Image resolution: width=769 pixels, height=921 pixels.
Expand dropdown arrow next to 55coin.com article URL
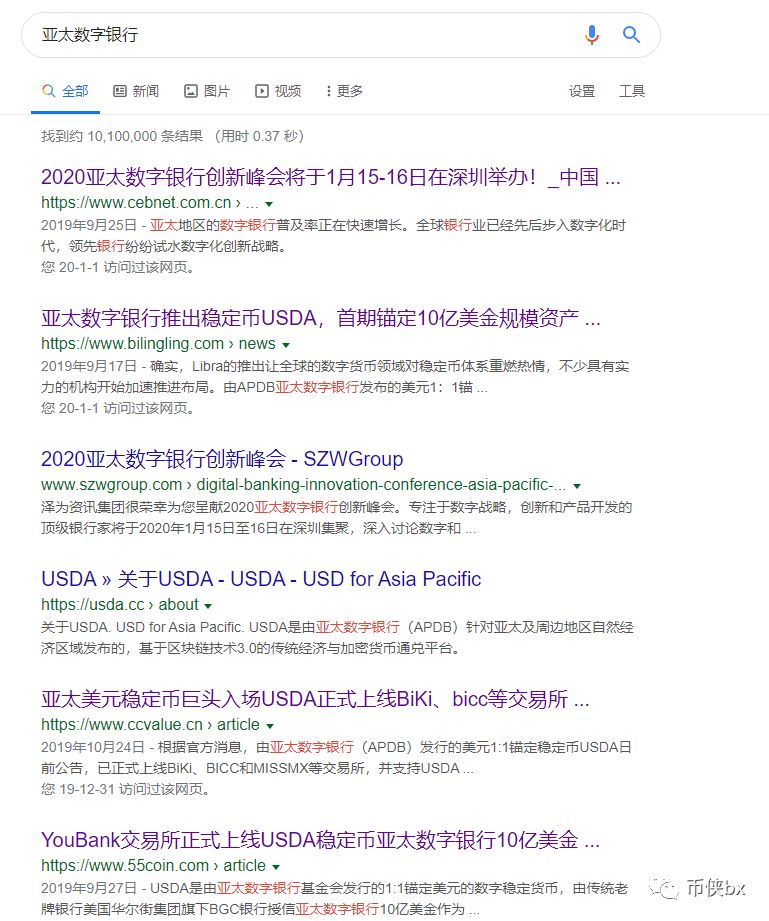tap(276, 867)
